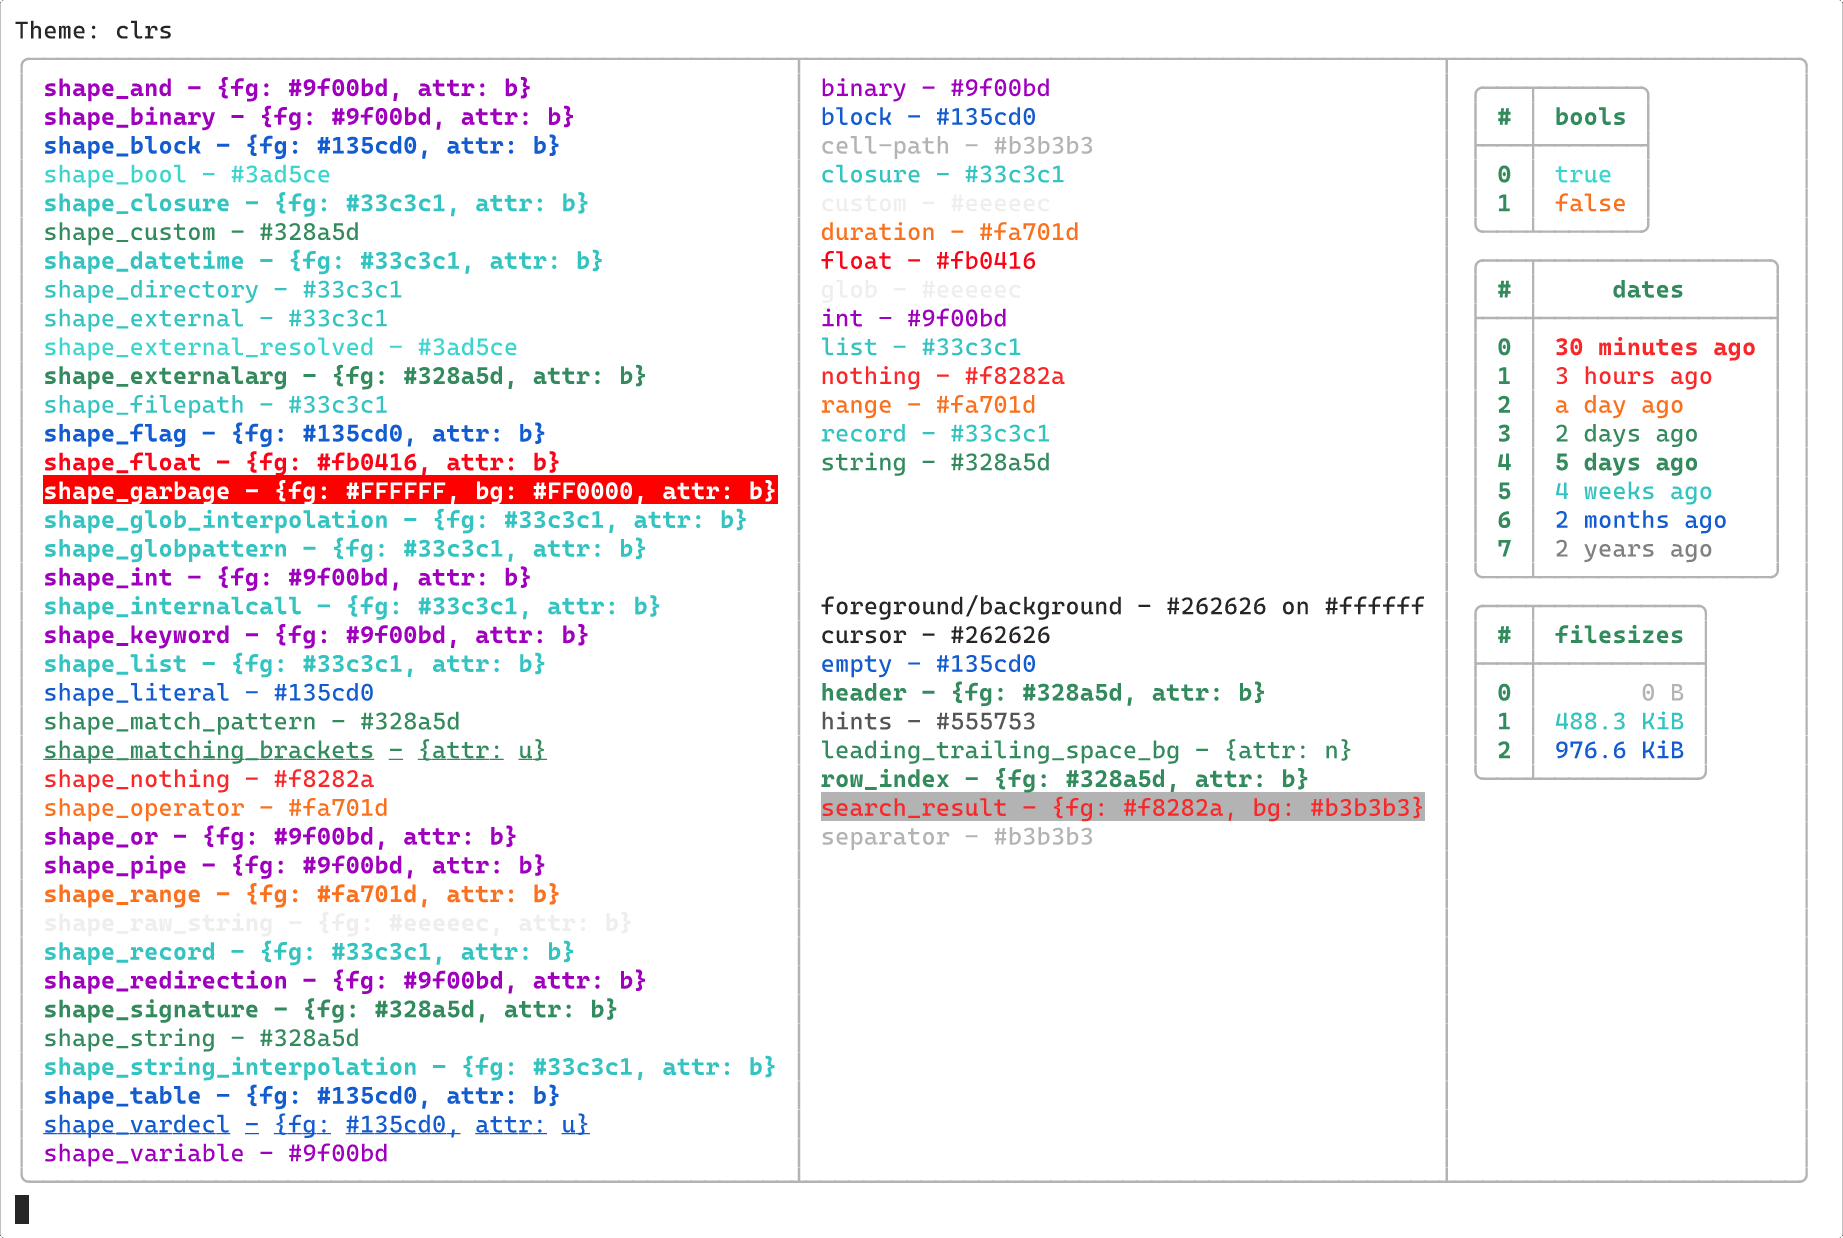Viewport: 1843px width, 1238px height.
Task: Click the shape_globpattern entry
Action: click(x=345, y=549)
